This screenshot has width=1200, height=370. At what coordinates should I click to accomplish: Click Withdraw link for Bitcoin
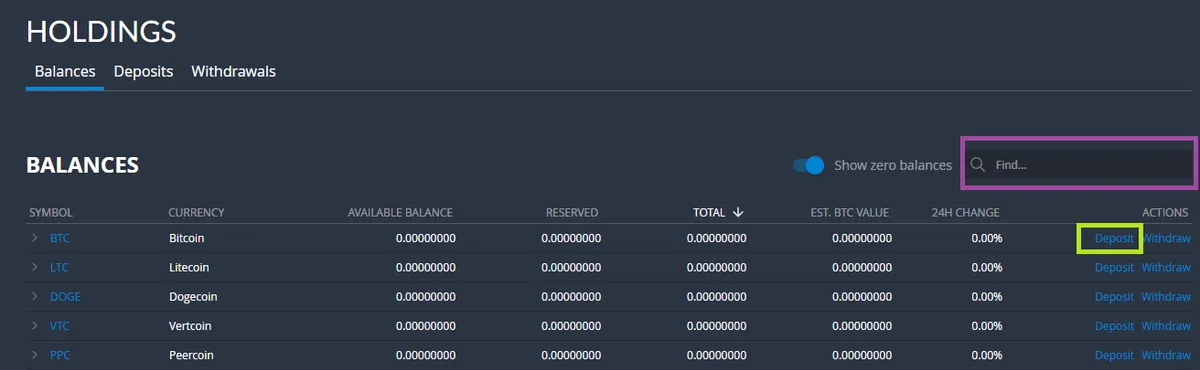point(1166,239)
